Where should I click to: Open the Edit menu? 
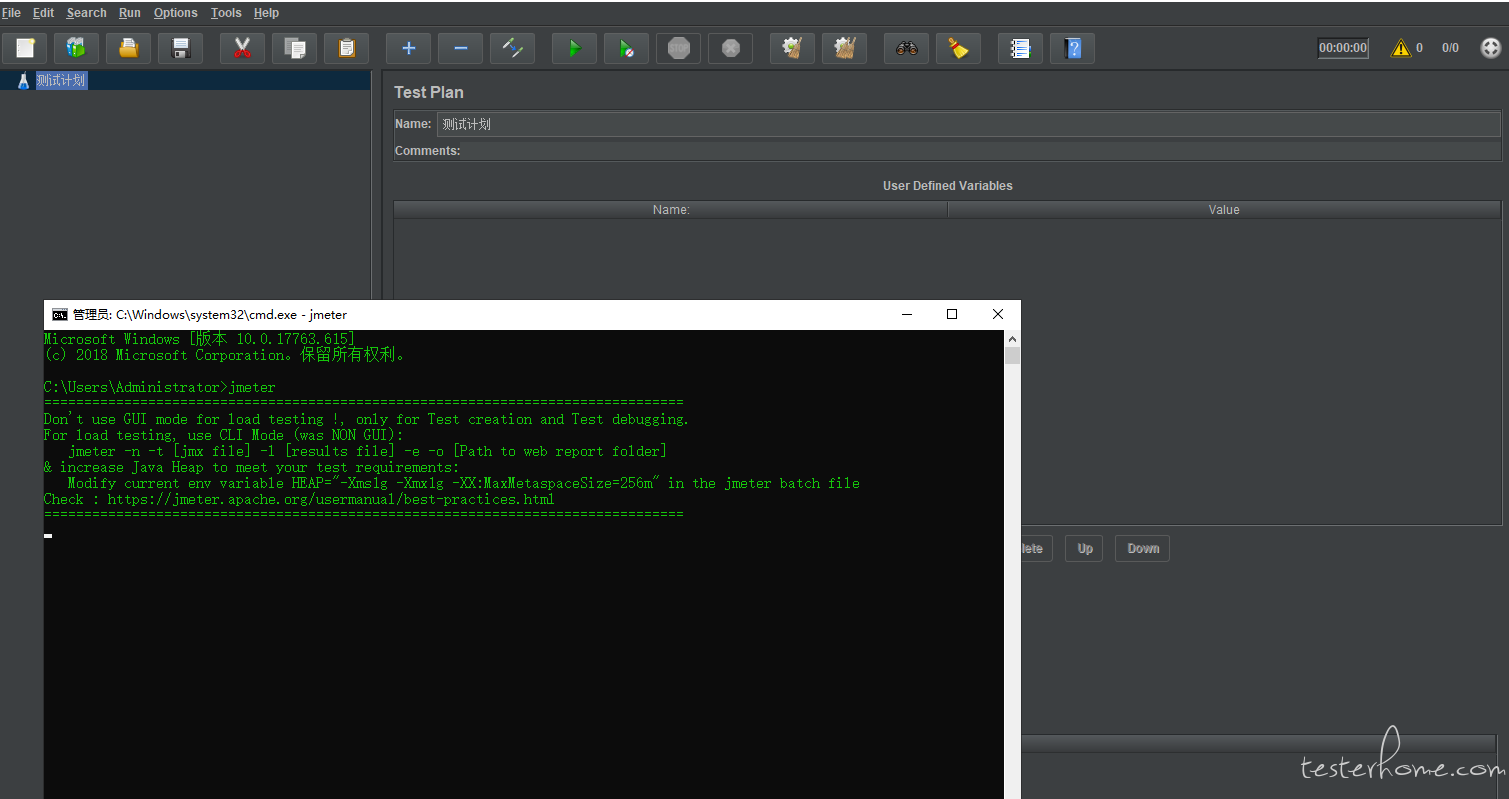tap(43, 13)
